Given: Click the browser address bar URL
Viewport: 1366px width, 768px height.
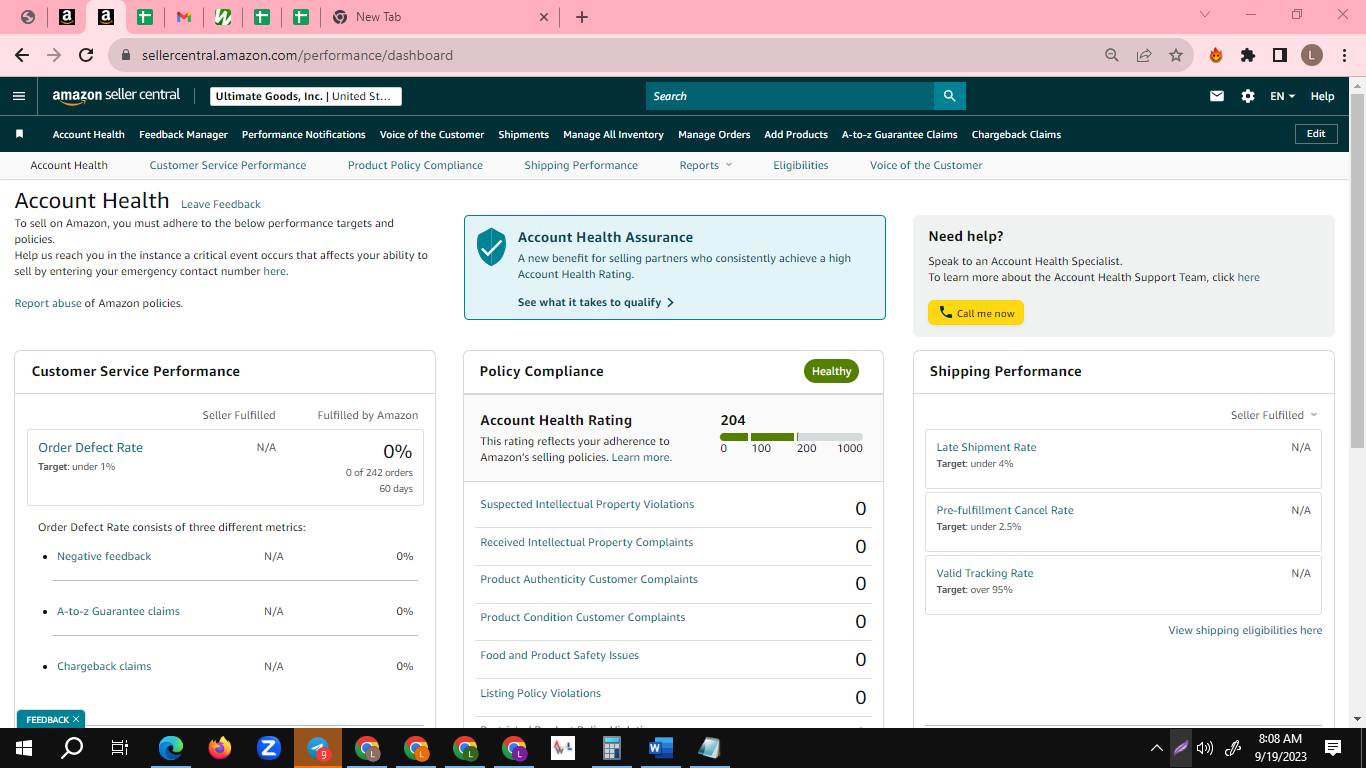Looking at the screenshot, I should coord(297,55).
